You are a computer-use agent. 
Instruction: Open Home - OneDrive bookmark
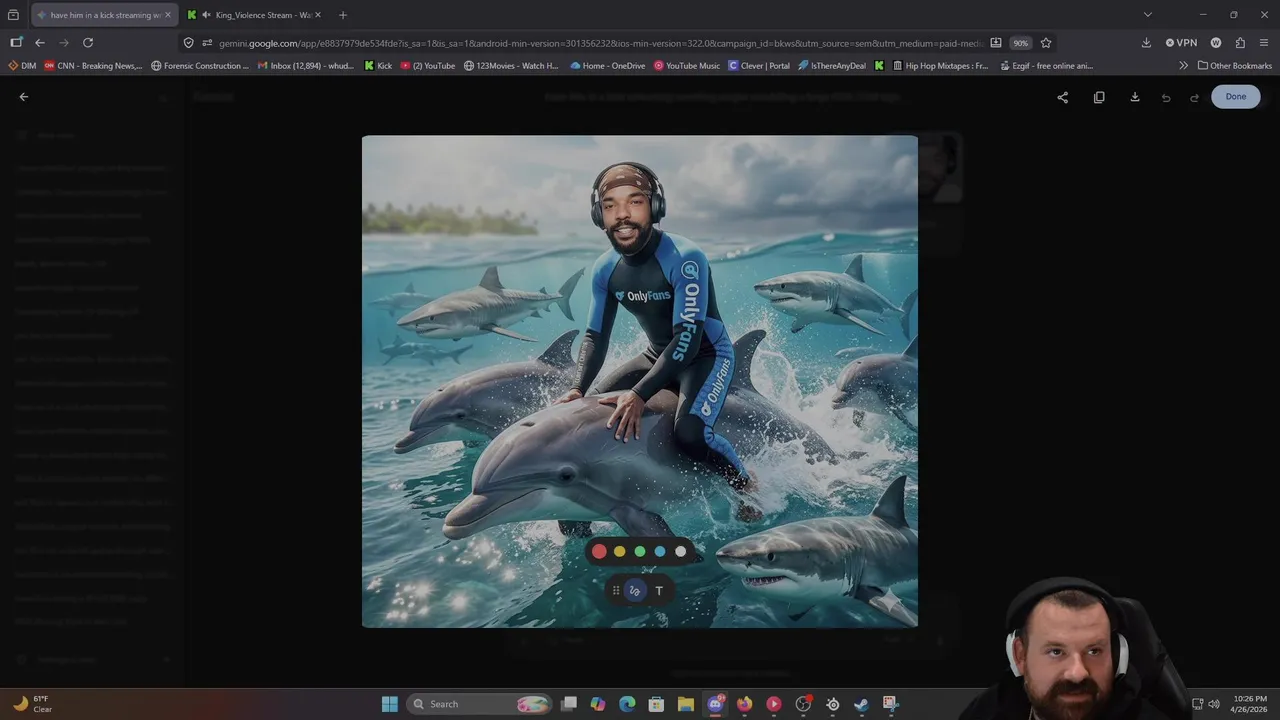(608, 66)
